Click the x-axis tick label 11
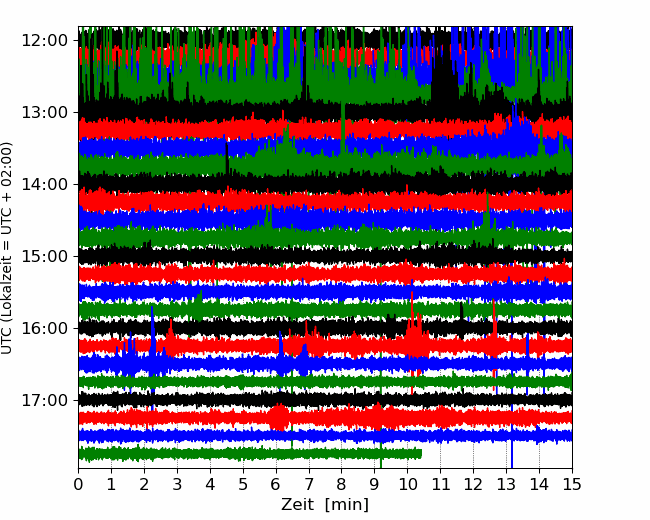Screen dimensions: 650x520 coord(441,484)
